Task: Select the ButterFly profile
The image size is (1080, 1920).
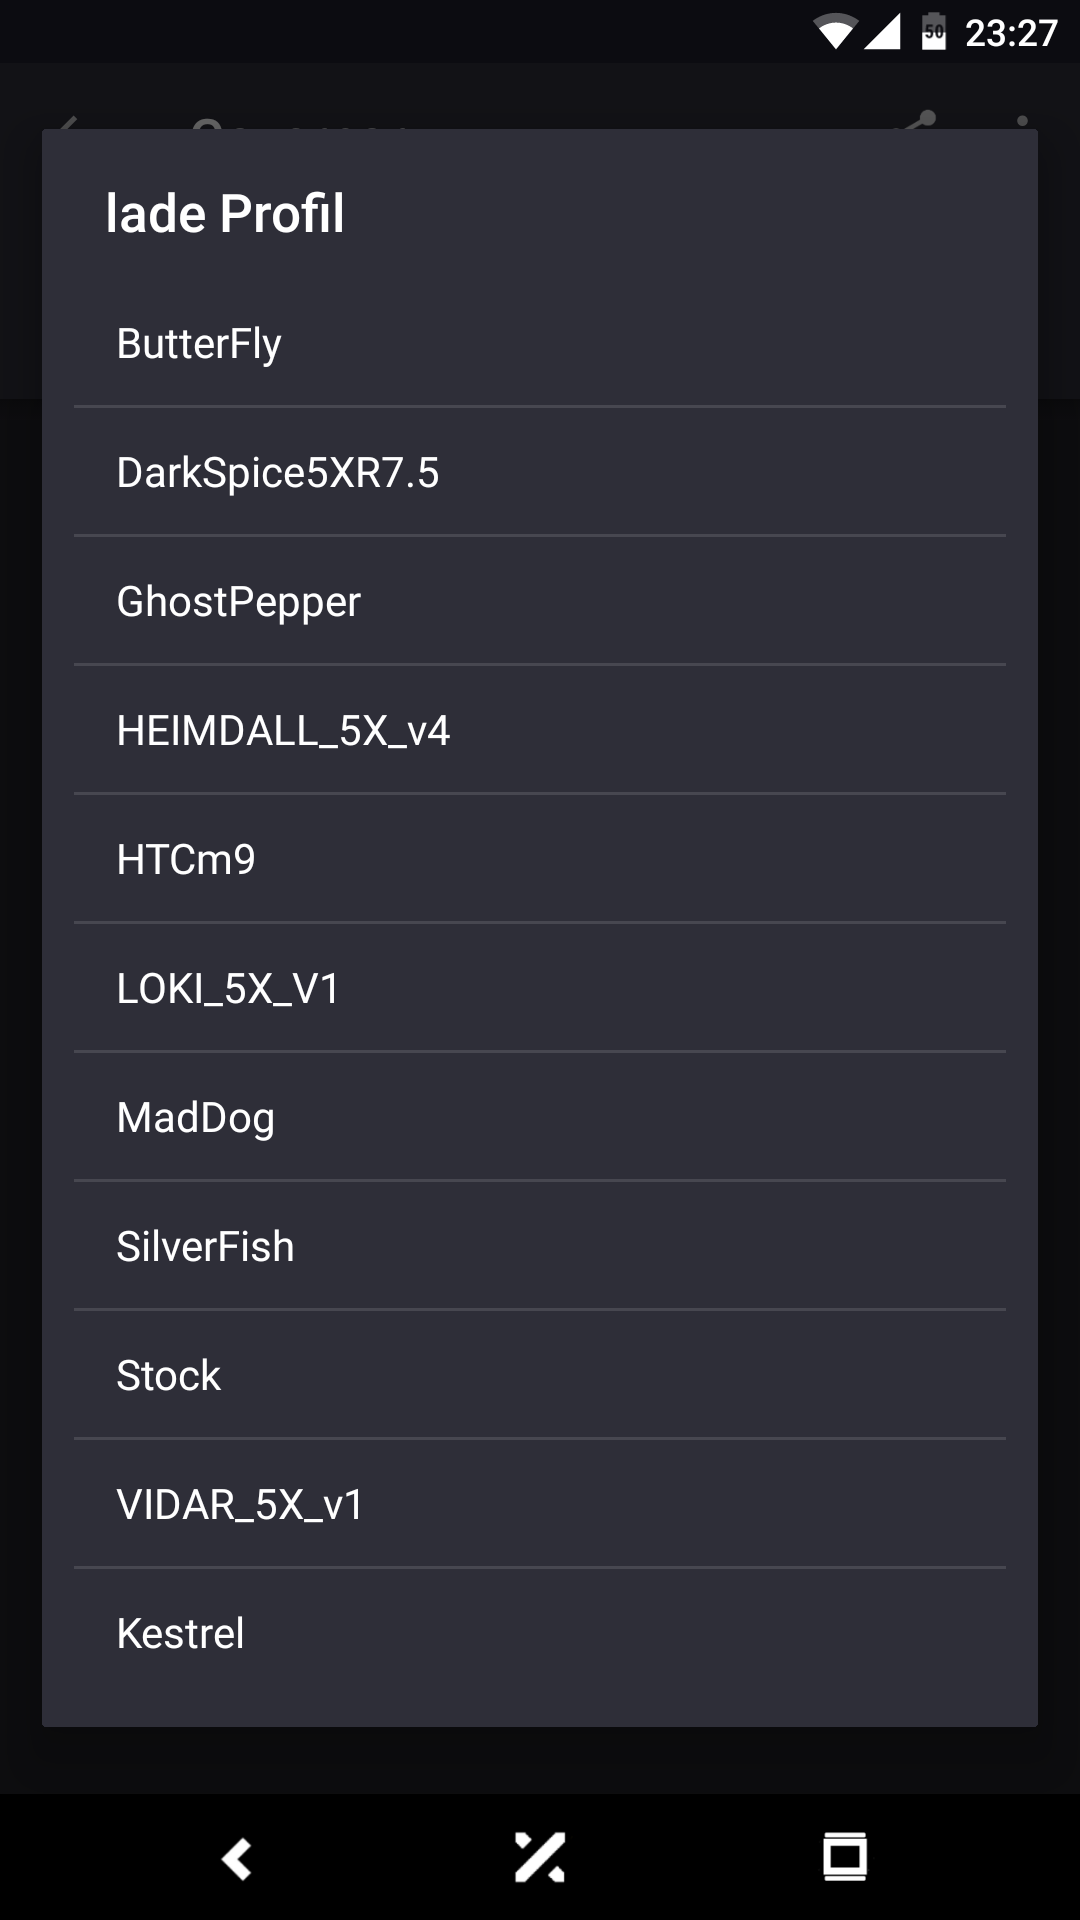Action: [x=540, y=344]
